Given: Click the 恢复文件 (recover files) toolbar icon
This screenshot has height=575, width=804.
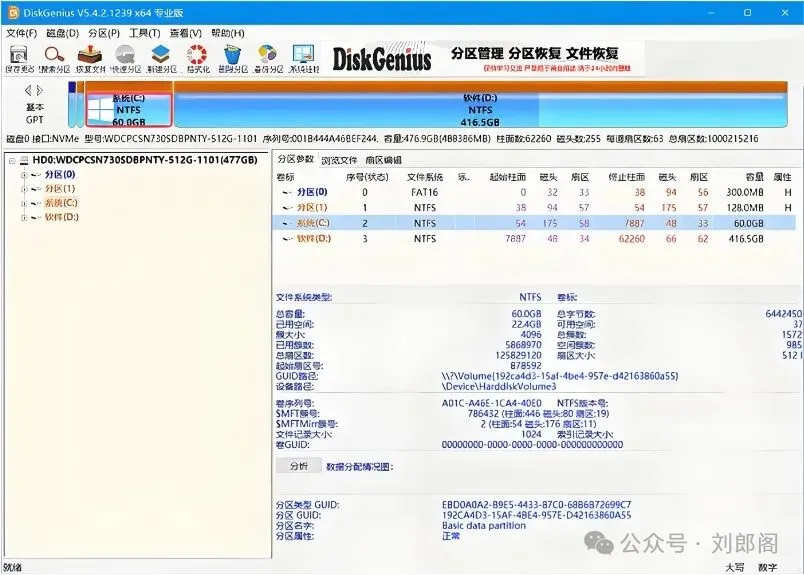Looking at the screenshot, I should coord(90,54).
